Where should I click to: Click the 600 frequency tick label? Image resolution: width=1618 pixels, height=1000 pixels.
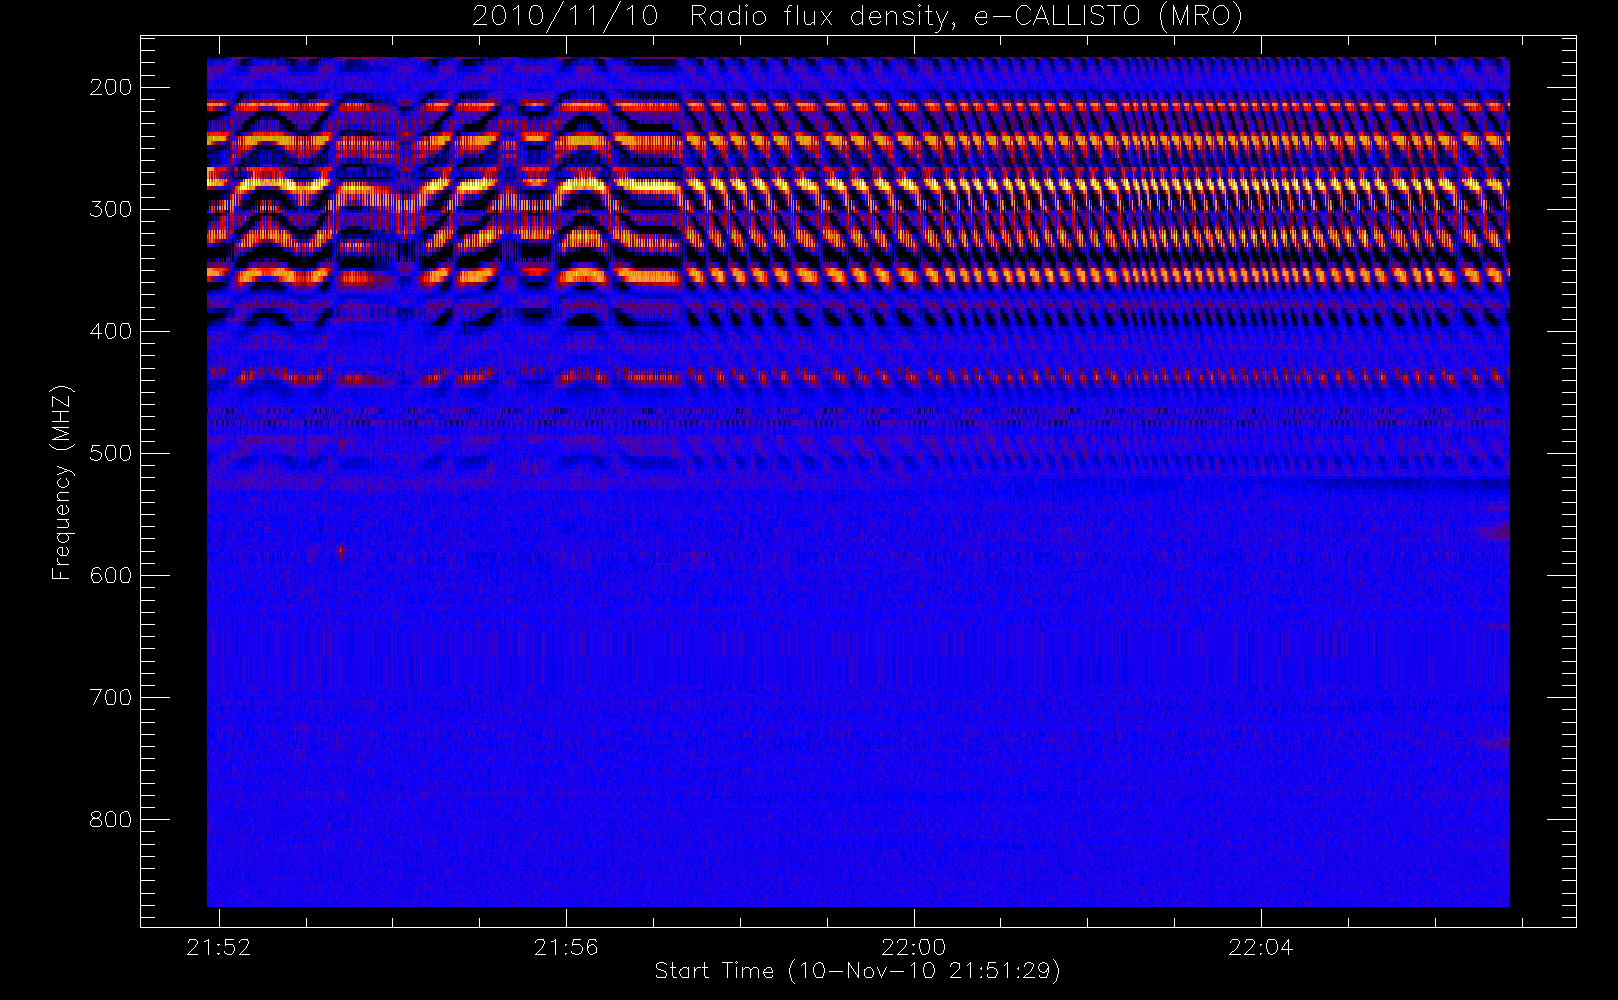pos(110,575)
